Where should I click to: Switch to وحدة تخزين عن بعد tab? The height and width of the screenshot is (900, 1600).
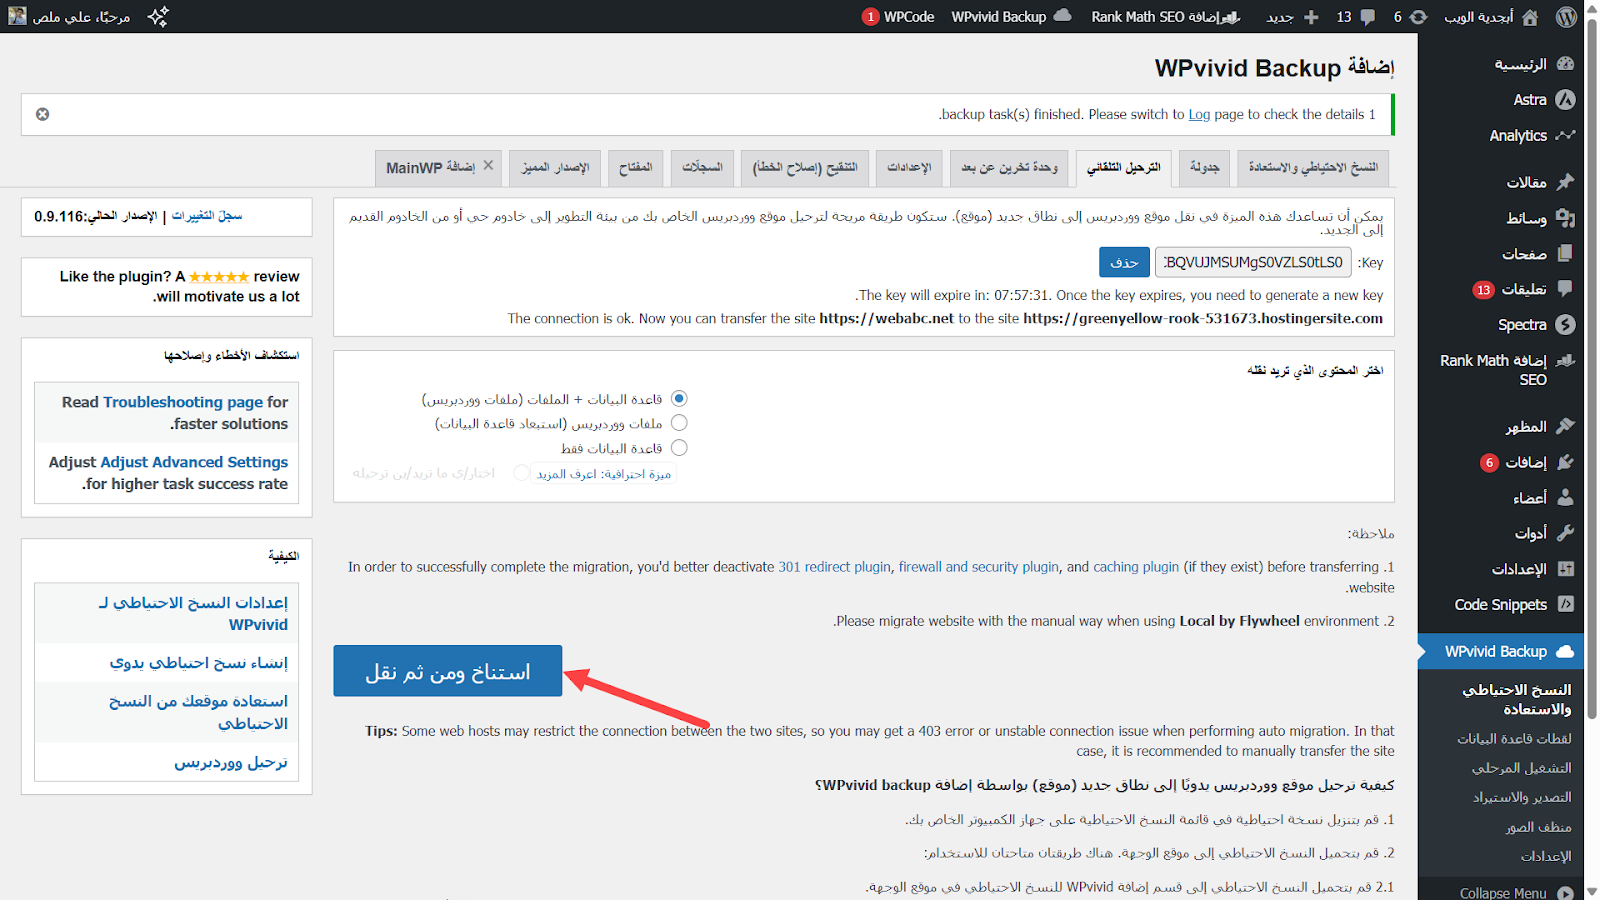click(1009, 168)
